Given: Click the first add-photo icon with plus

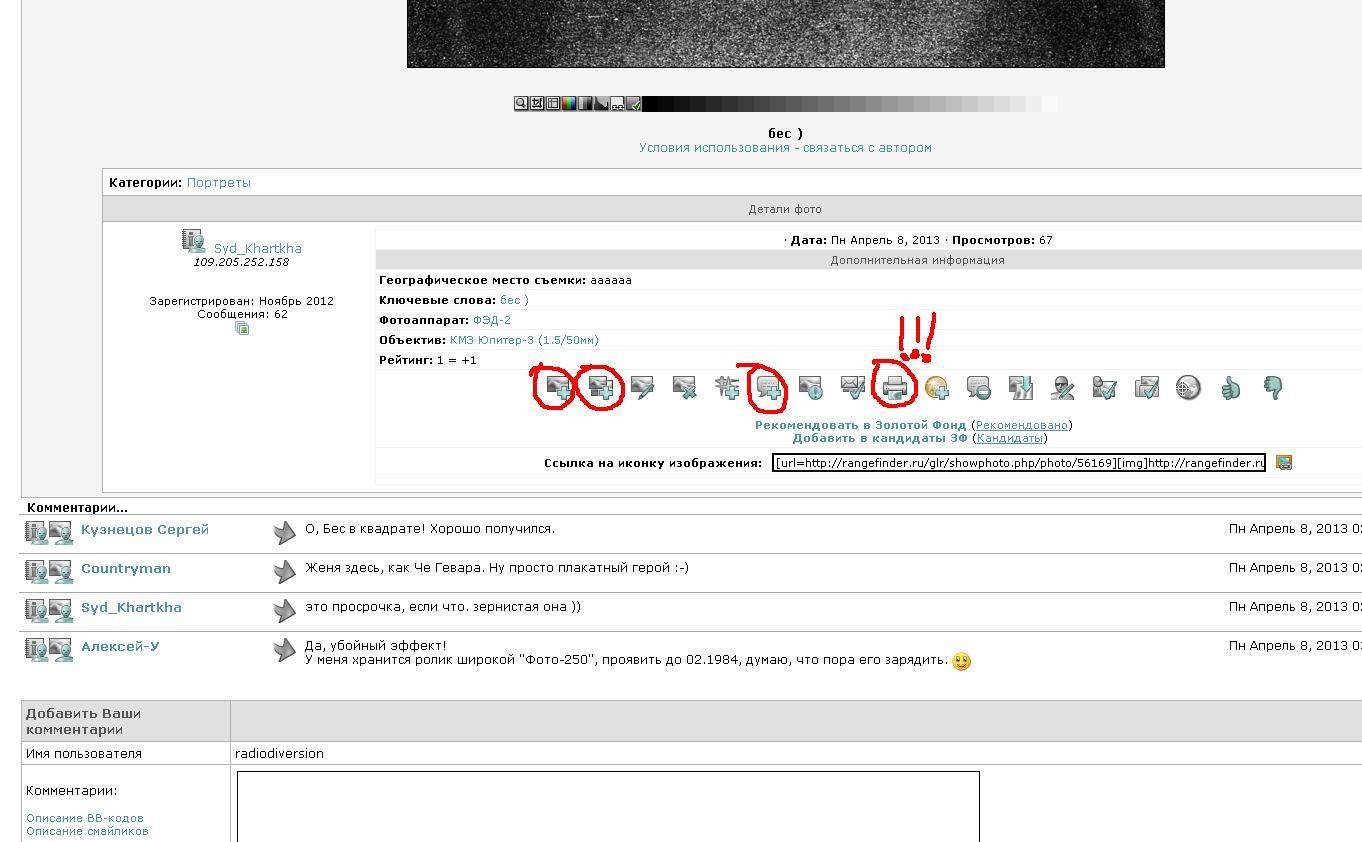Looking at the screenshot, I should click(556, 388).
